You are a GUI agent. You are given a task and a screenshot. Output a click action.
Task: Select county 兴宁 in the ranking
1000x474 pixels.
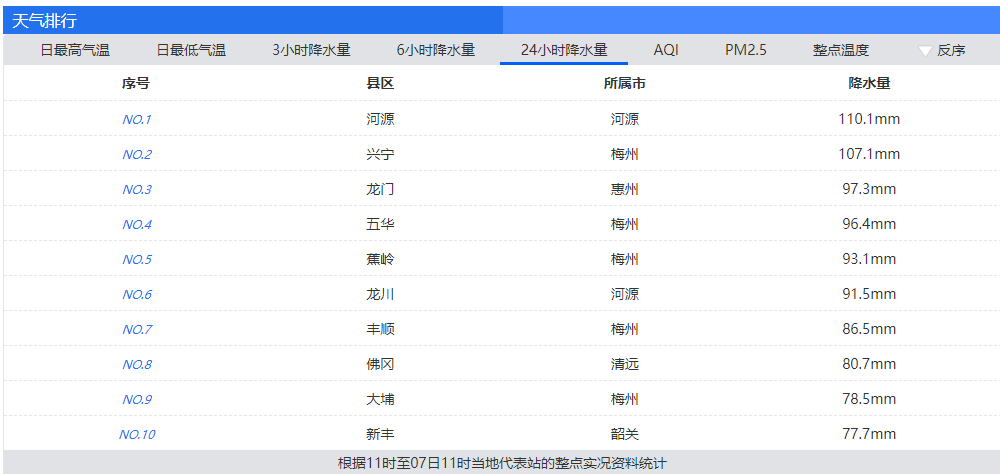[x=380, y=154]
